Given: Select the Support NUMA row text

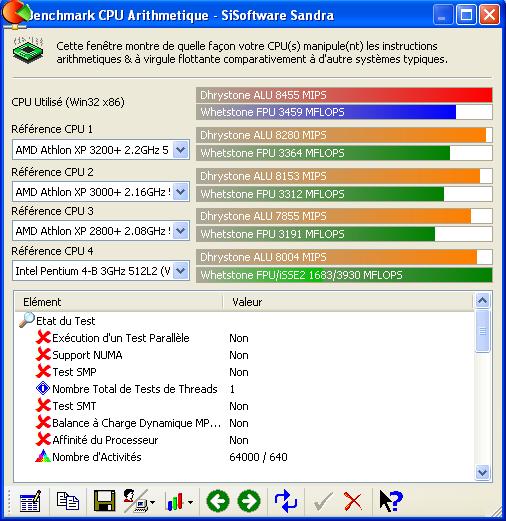Looking at the screenshot, I should [x=87, y=355].
